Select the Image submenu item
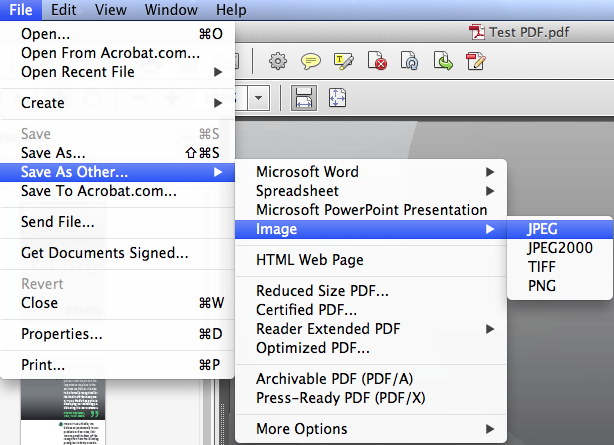The height and width of the screenshot is (445, 614). click(x=371, y=229)
